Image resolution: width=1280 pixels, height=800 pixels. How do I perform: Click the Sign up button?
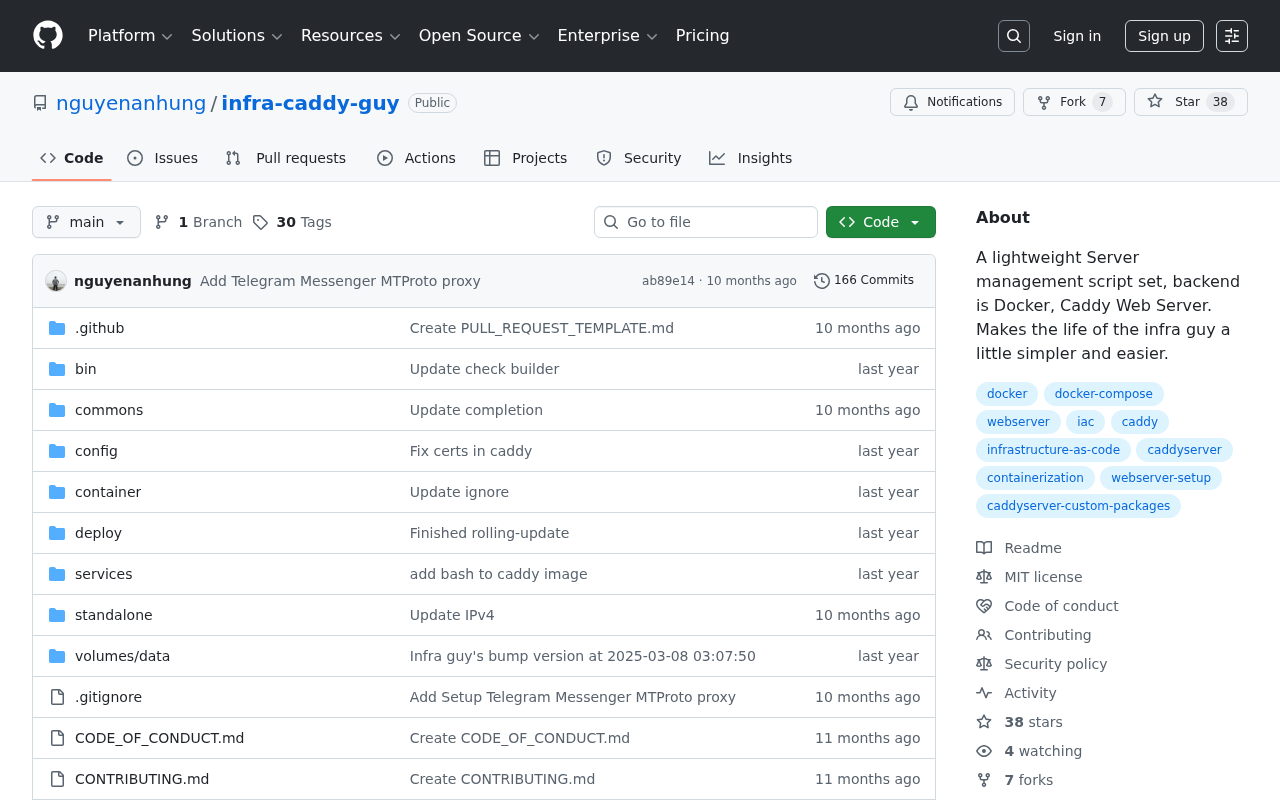[1164, 35]
